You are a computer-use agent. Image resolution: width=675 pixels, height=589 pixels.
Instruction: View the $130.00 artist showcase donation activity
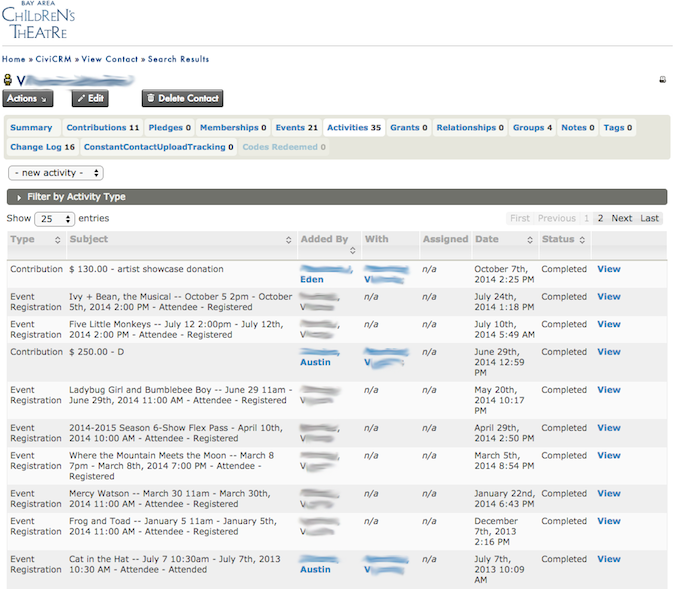tap(608, 269)
